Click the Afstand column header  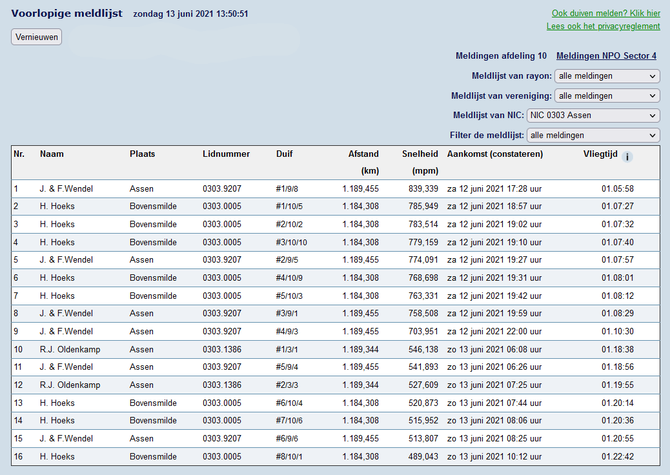point(363,154)
